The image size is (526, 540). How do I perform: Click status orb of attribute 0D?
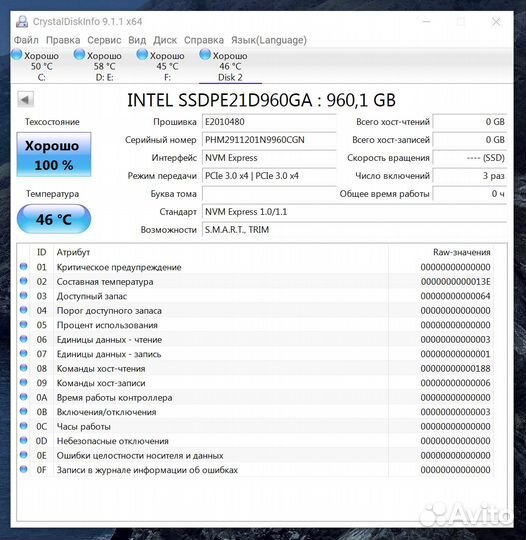coord(23,440)
